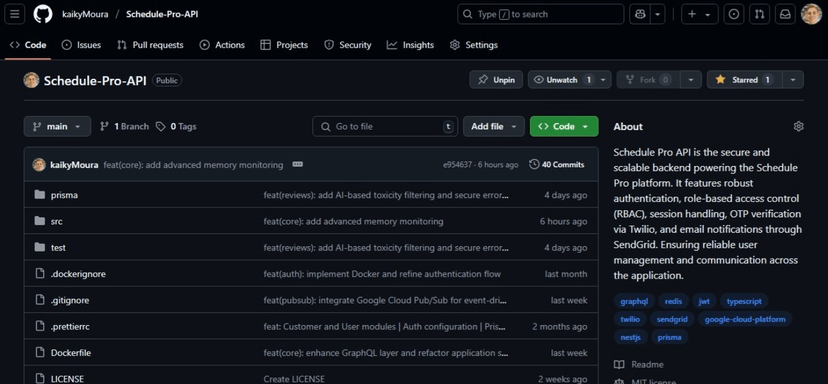Image resolution: width=828 pixels, height=384 pixels.
Task: Select the typescript topic tag
Action: click(744, 302)
